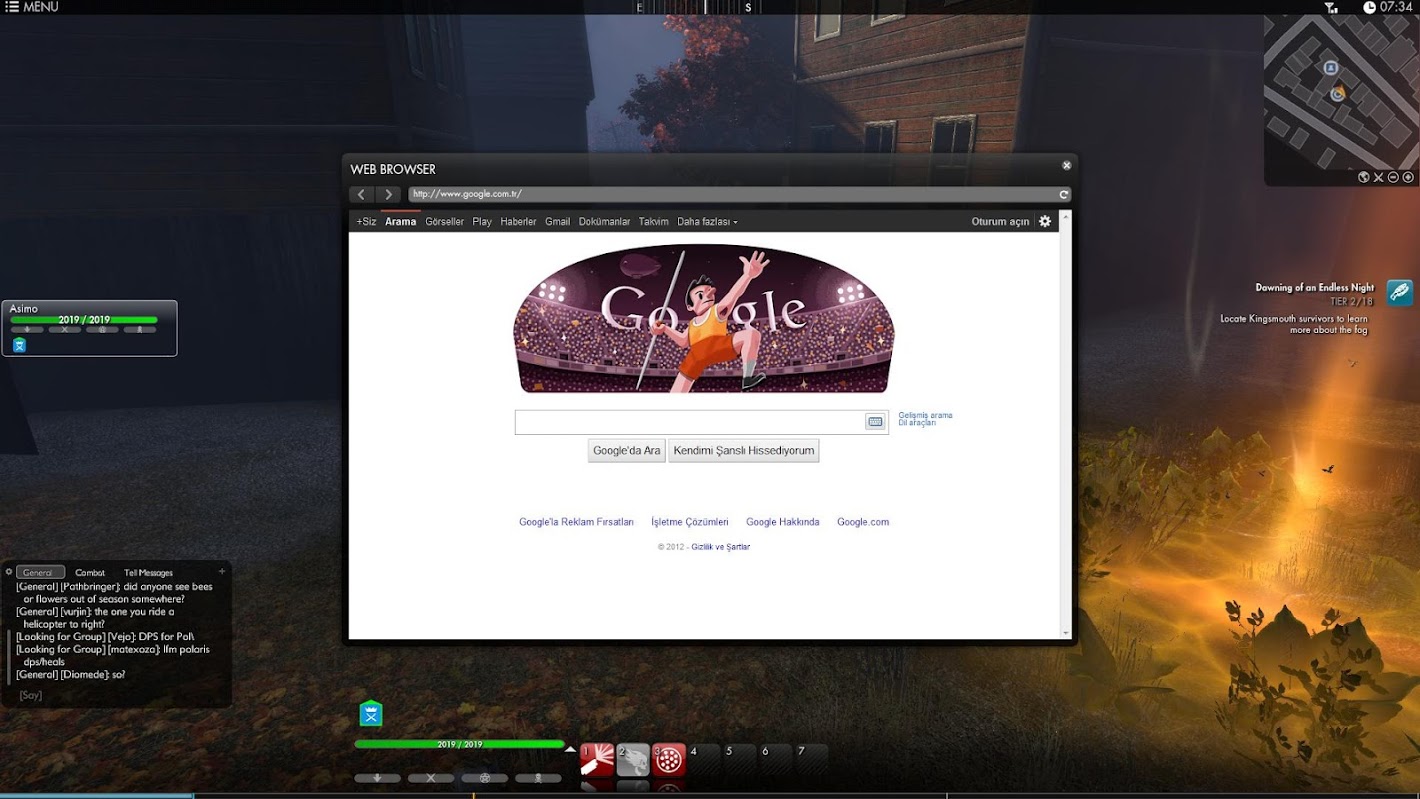Screen dimensions: 1420x799
Task: Click the Olympic javelin Google doodle
Action: pos(703,319)
